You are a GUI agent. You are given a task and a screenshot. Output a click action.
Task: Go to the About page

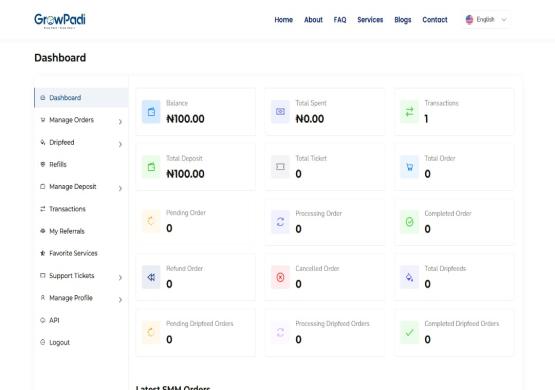(x=313, y=20)
